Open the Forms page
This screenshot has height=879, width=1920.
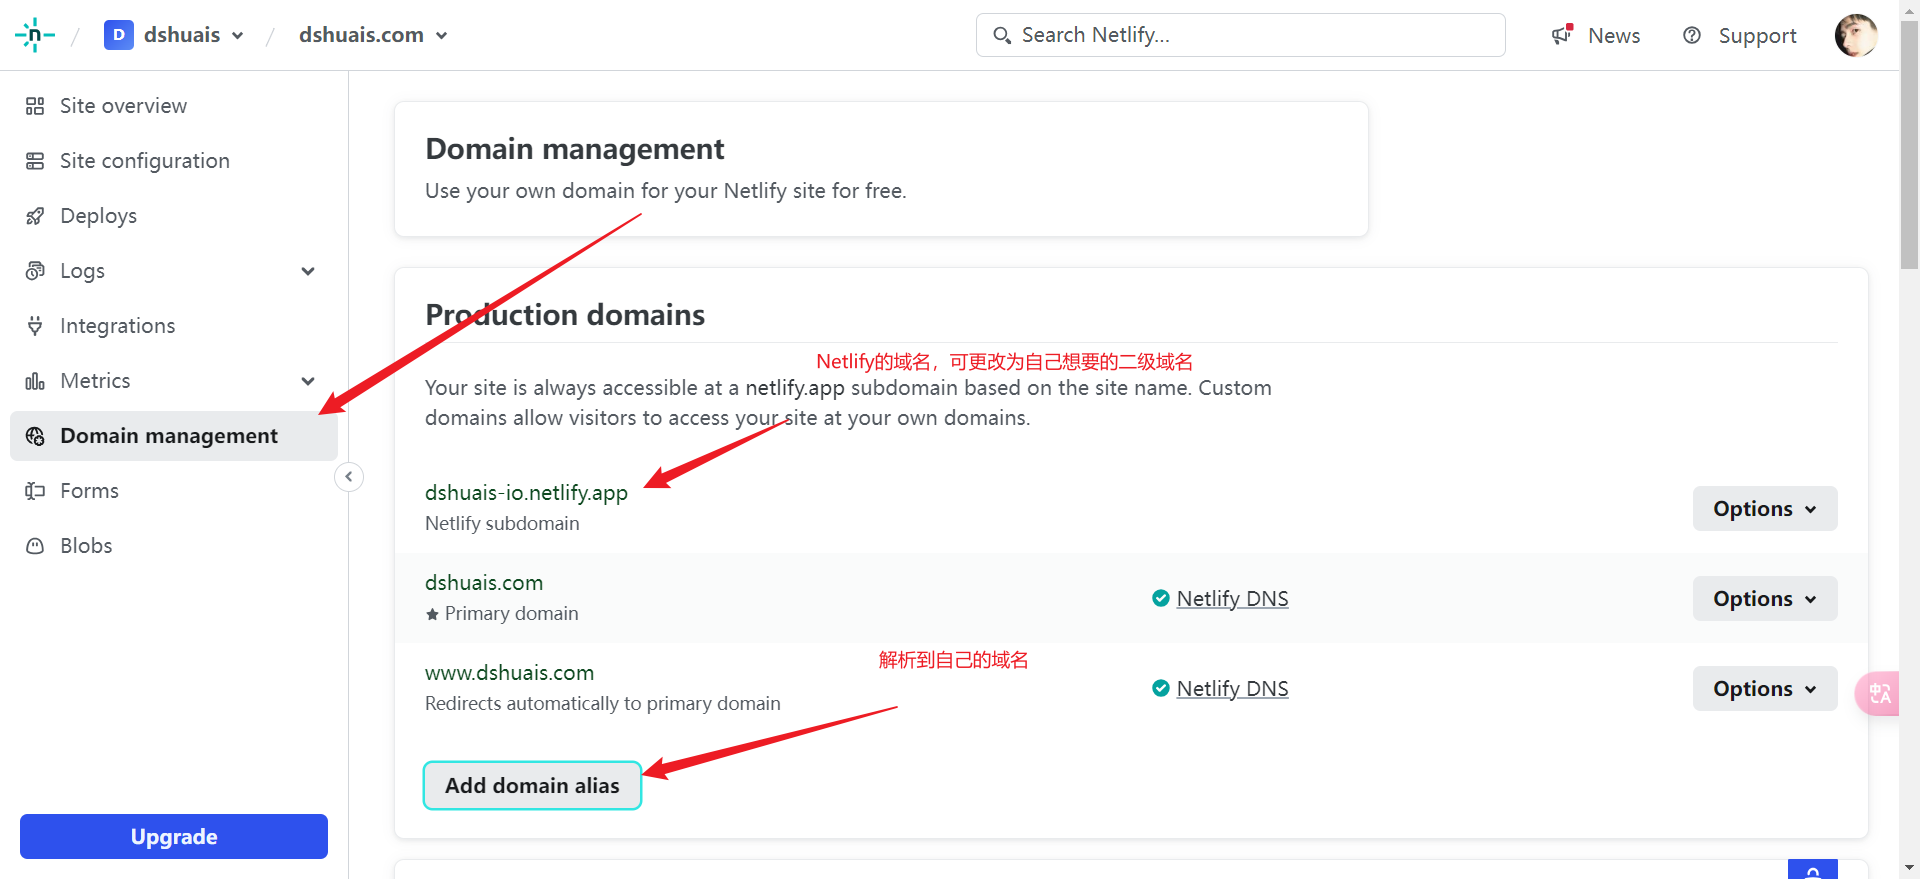pyautogui.click(x=89, y=491)
